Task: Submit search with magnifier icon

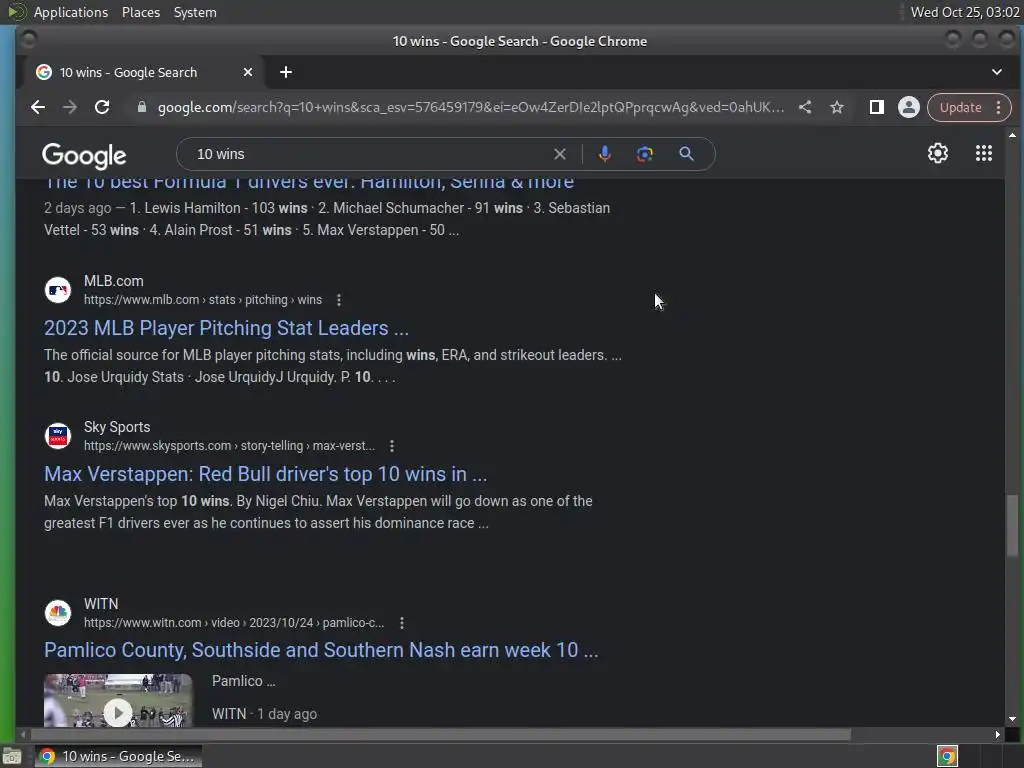Action: (686, 154)
